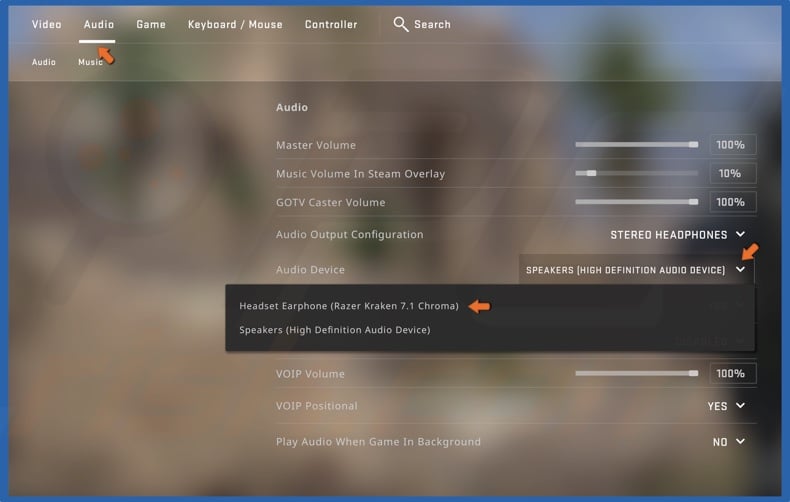Click the Master Volume 100% value box
Screen dimensions: 790x502
733,145
